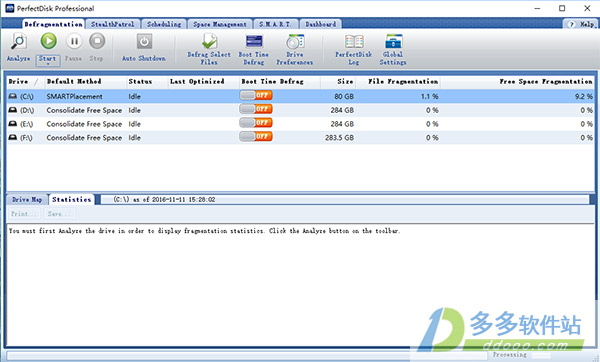Click the Analyze magnifier icon
600x362 pixels.
point(18,41)
